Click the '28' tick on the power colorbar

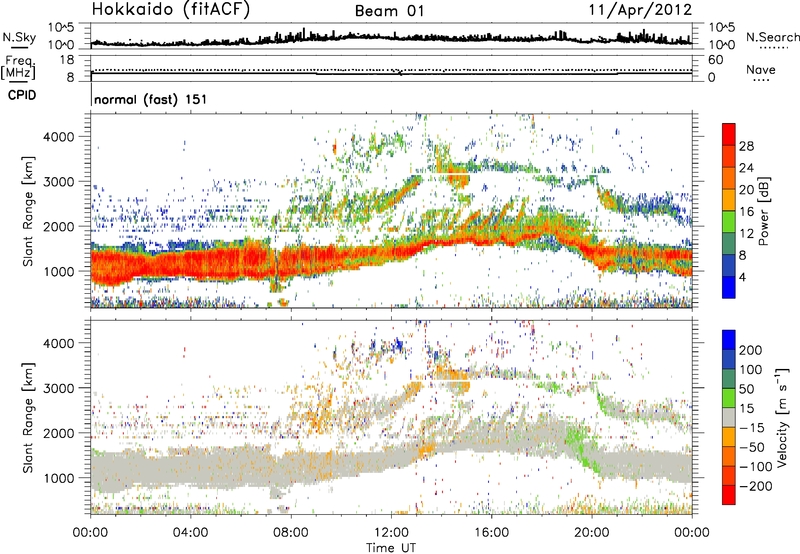pyautogui.click(x=746, y=146)
